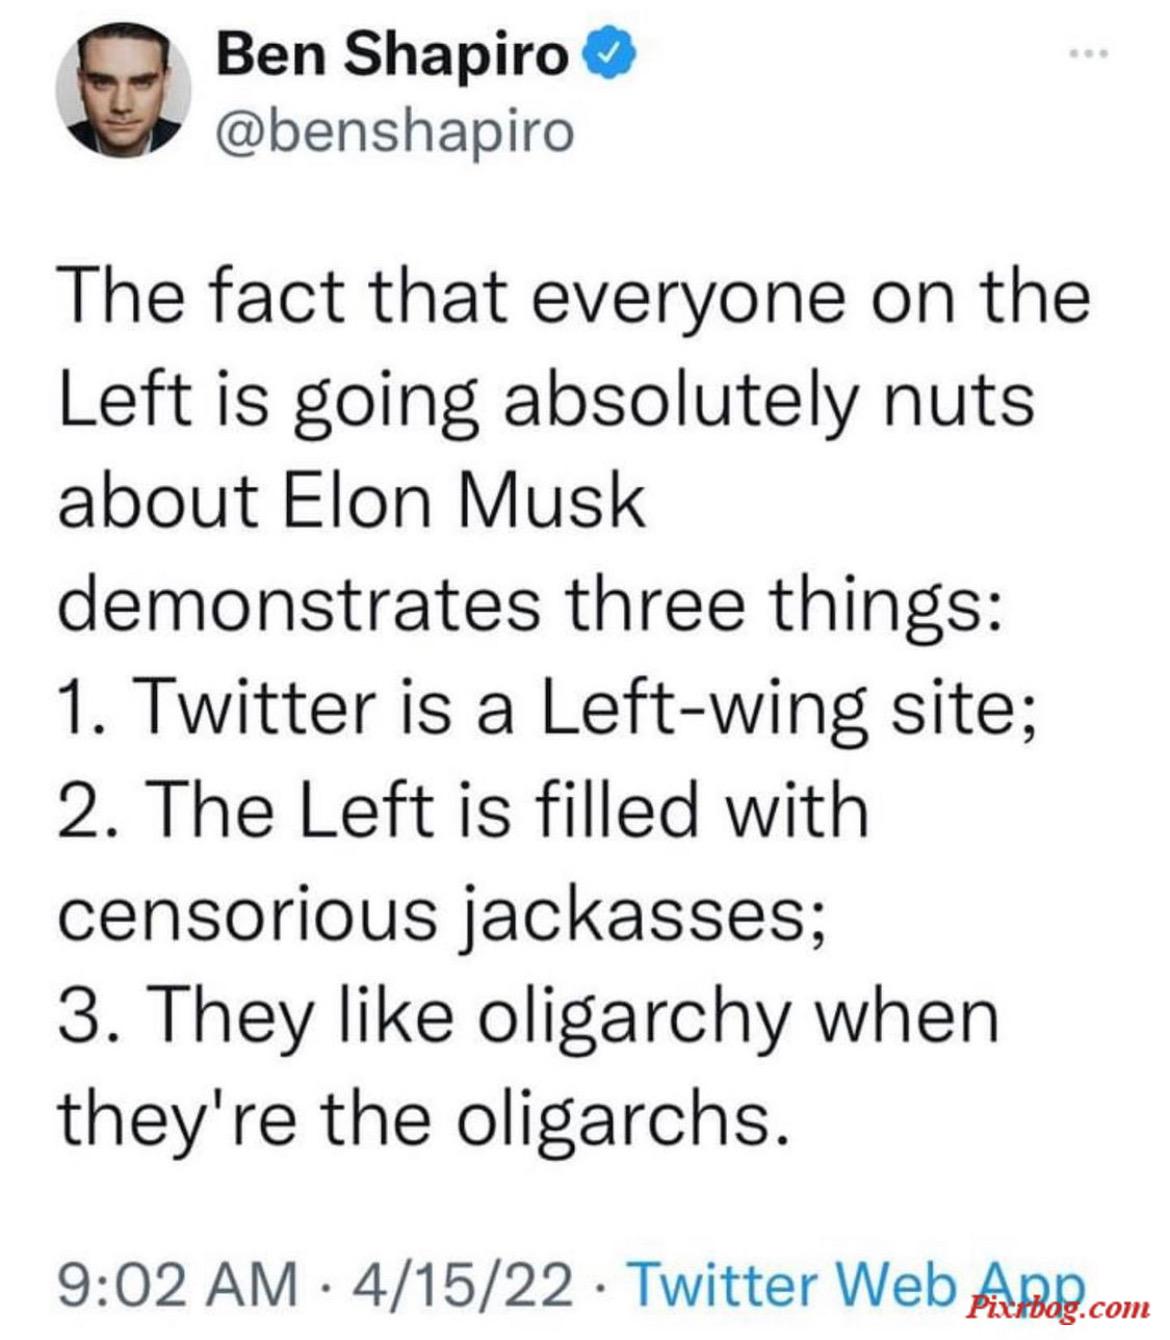Click the line 'demonstrates three things:'
The image size is (1170, 1340).
529,607
